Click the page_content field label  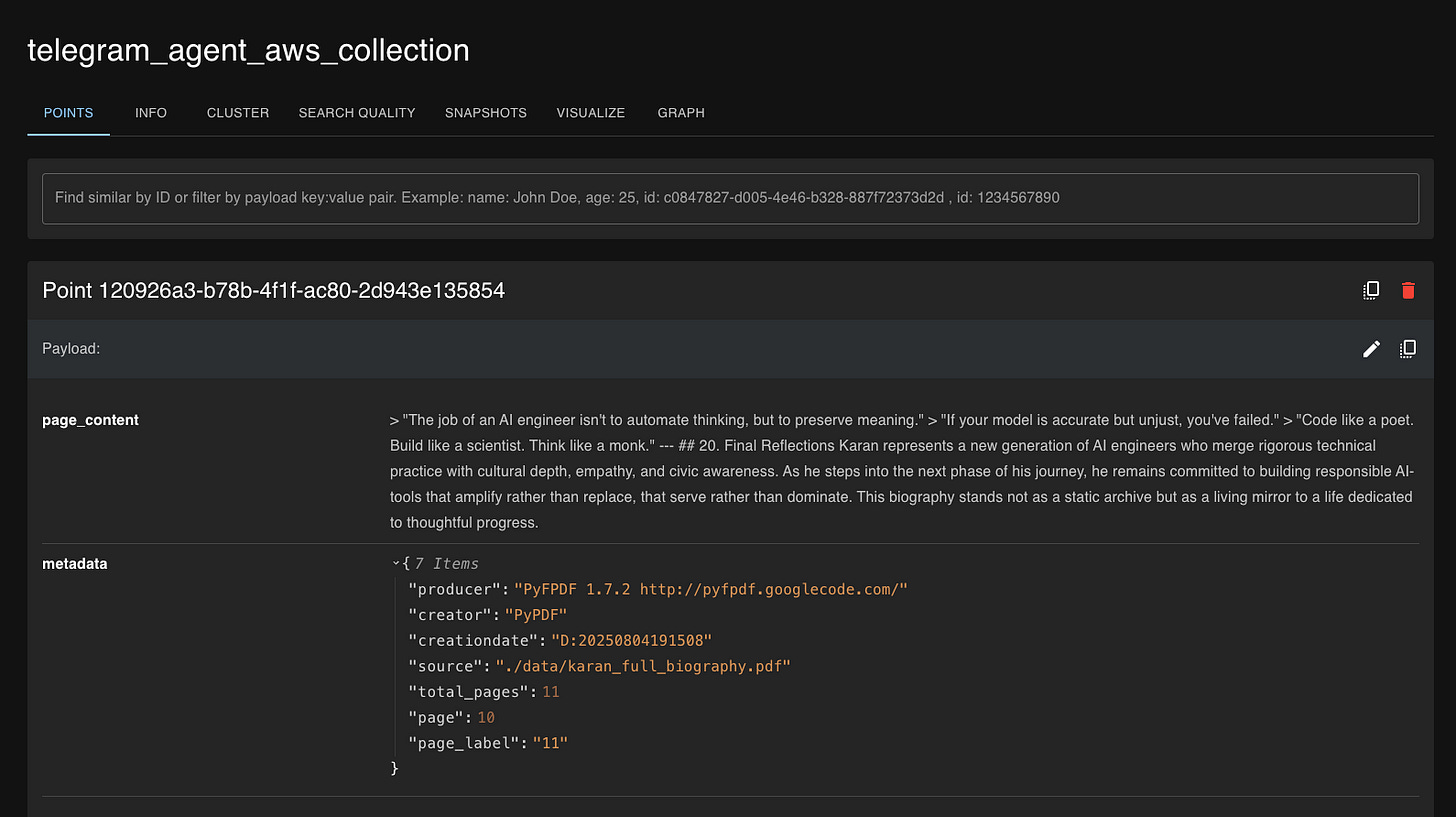click(90, 420)
